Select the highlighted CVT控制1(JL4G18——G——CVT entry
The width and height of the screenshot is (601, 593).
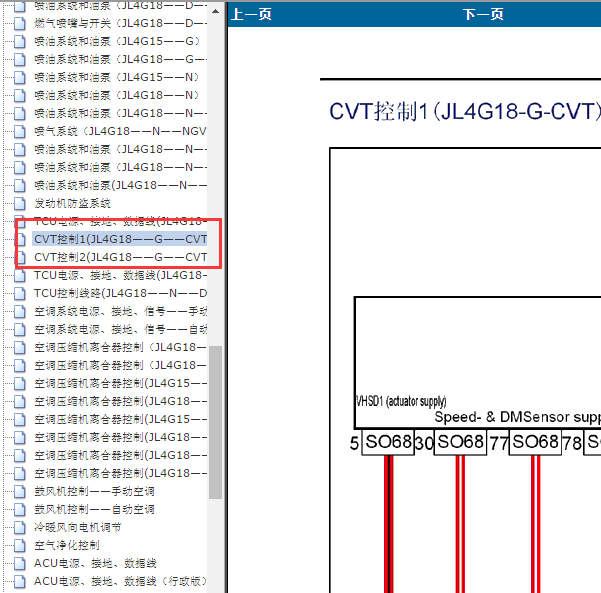point(120,239)
